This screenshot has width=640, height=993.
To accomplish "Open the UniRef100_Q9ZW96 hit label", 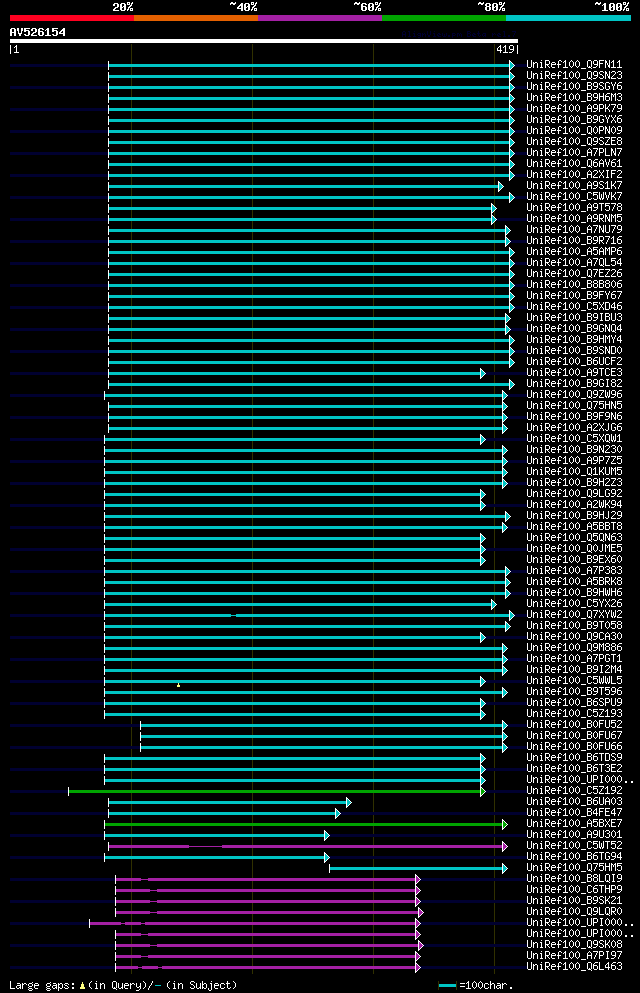I will coord(574,395).
